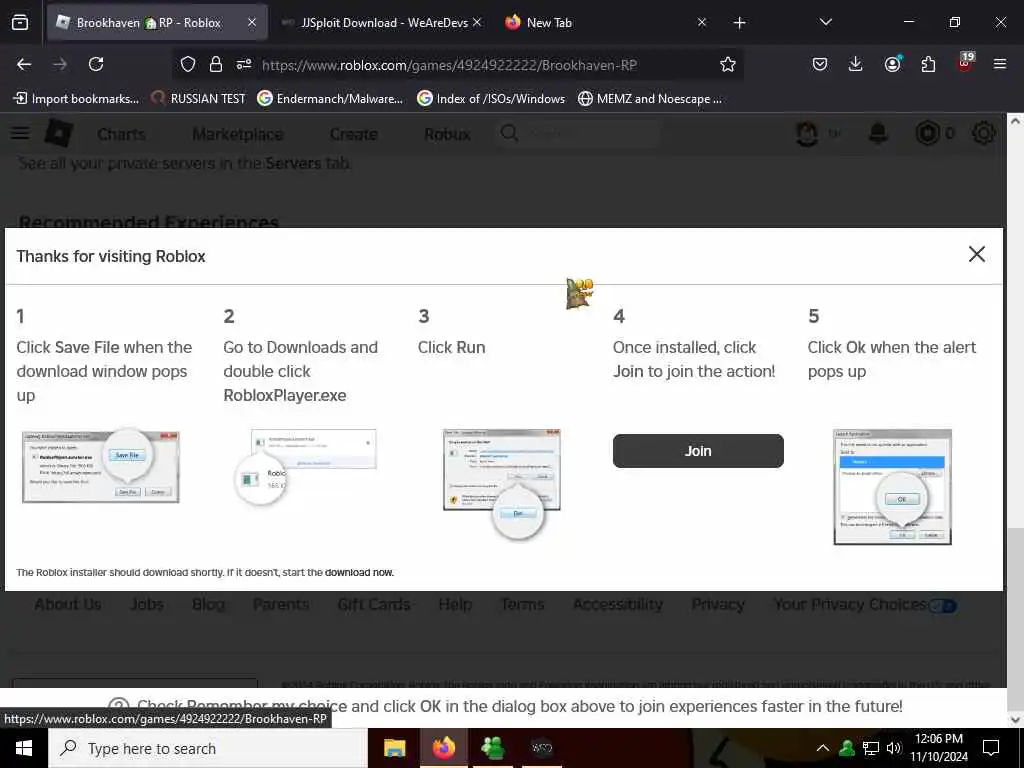Open the RUSSIAN TEST bookmark
The height and width of the screenshot is (768, 1024).
point(198,99)
